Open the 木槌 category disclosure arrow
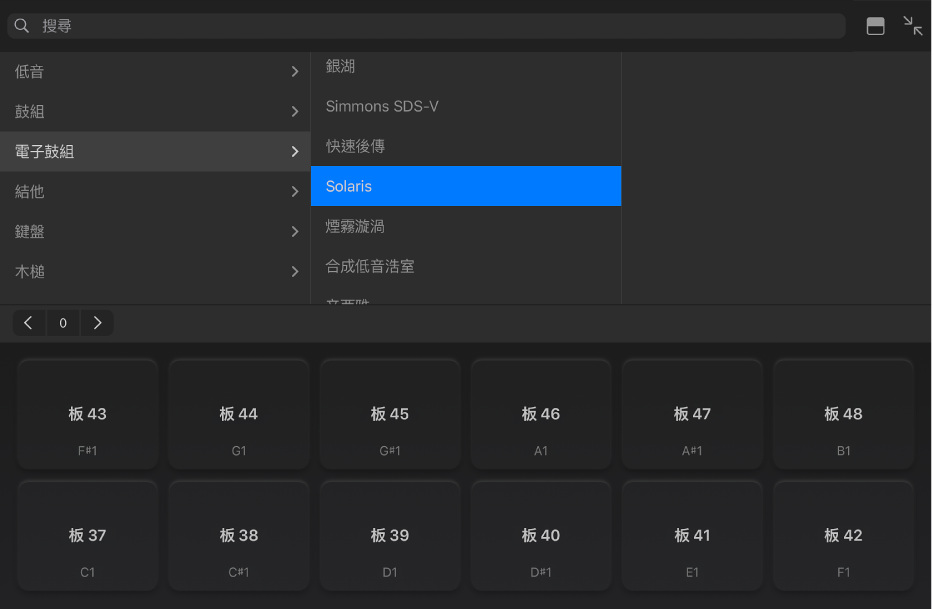Screen dimensions: 934x609 coord(294,271)
